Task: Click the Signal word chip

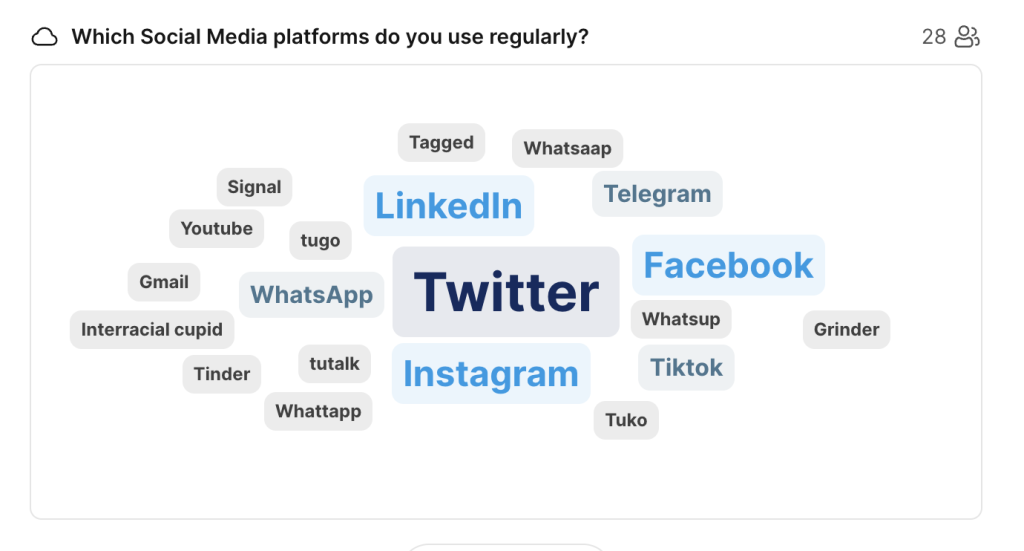Action: pyautogui.click(x=254, y=187)
